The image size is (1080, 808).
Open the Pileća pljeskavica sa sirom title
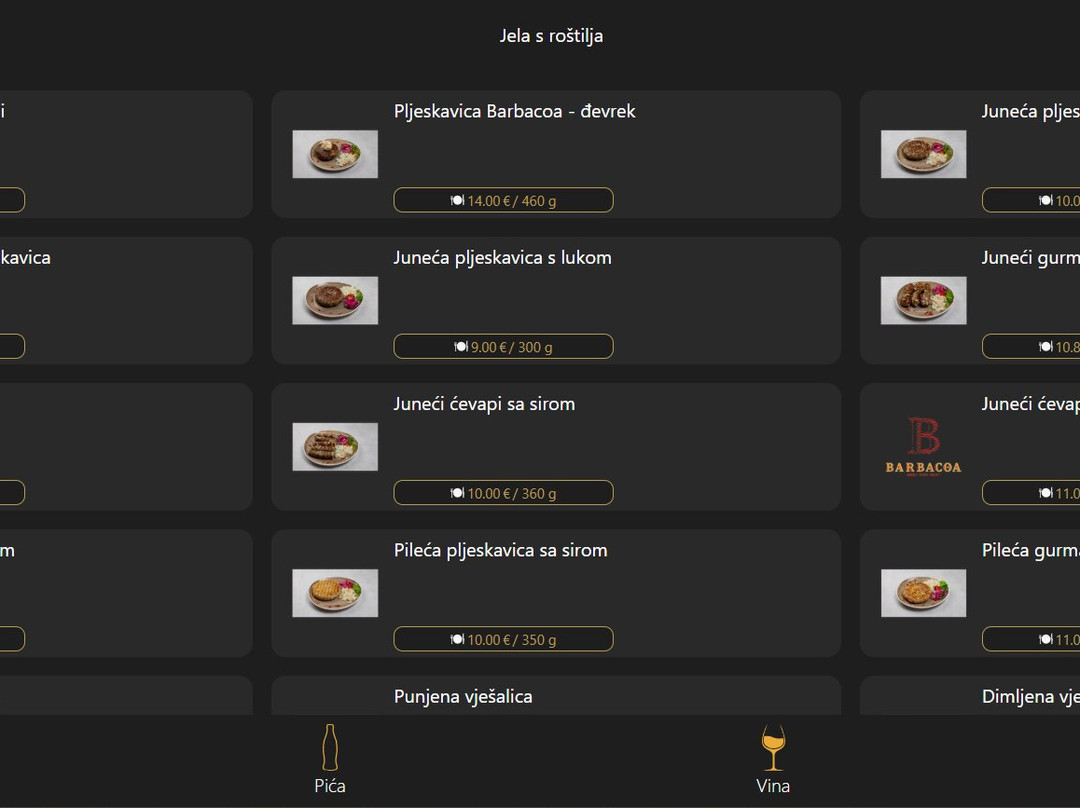pyautogui.click(x=500, y=550)
